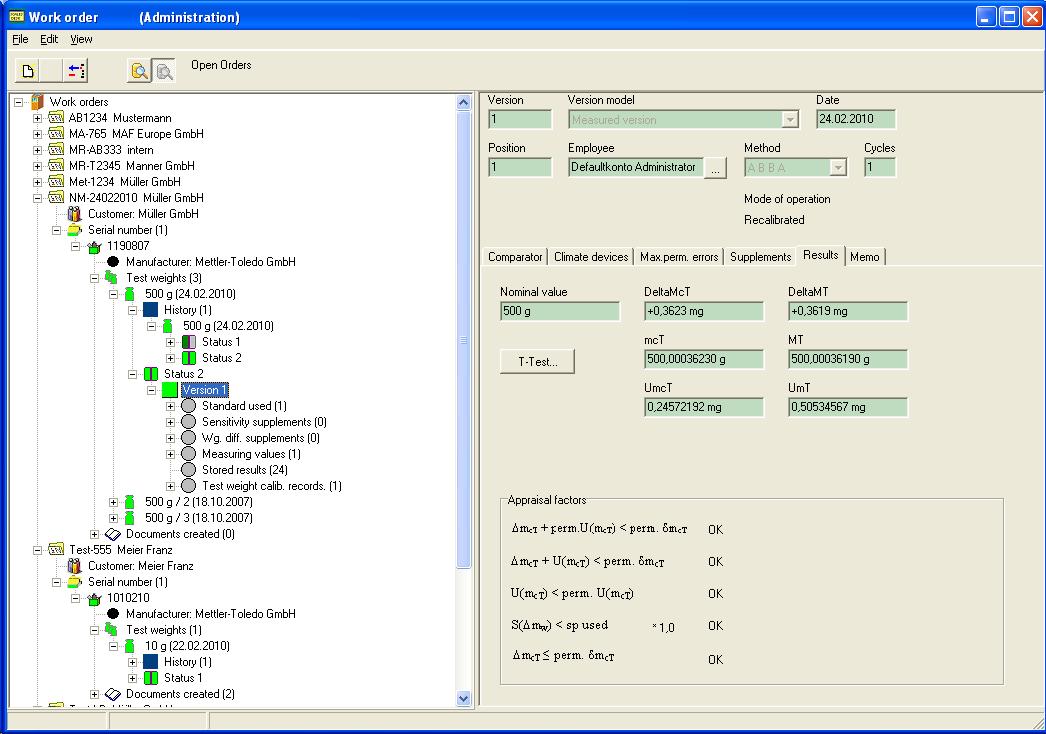Click the greyed search toolbar icon
Screen dimensions: 1046x734
pyautogui.click(x=163, y=70)
